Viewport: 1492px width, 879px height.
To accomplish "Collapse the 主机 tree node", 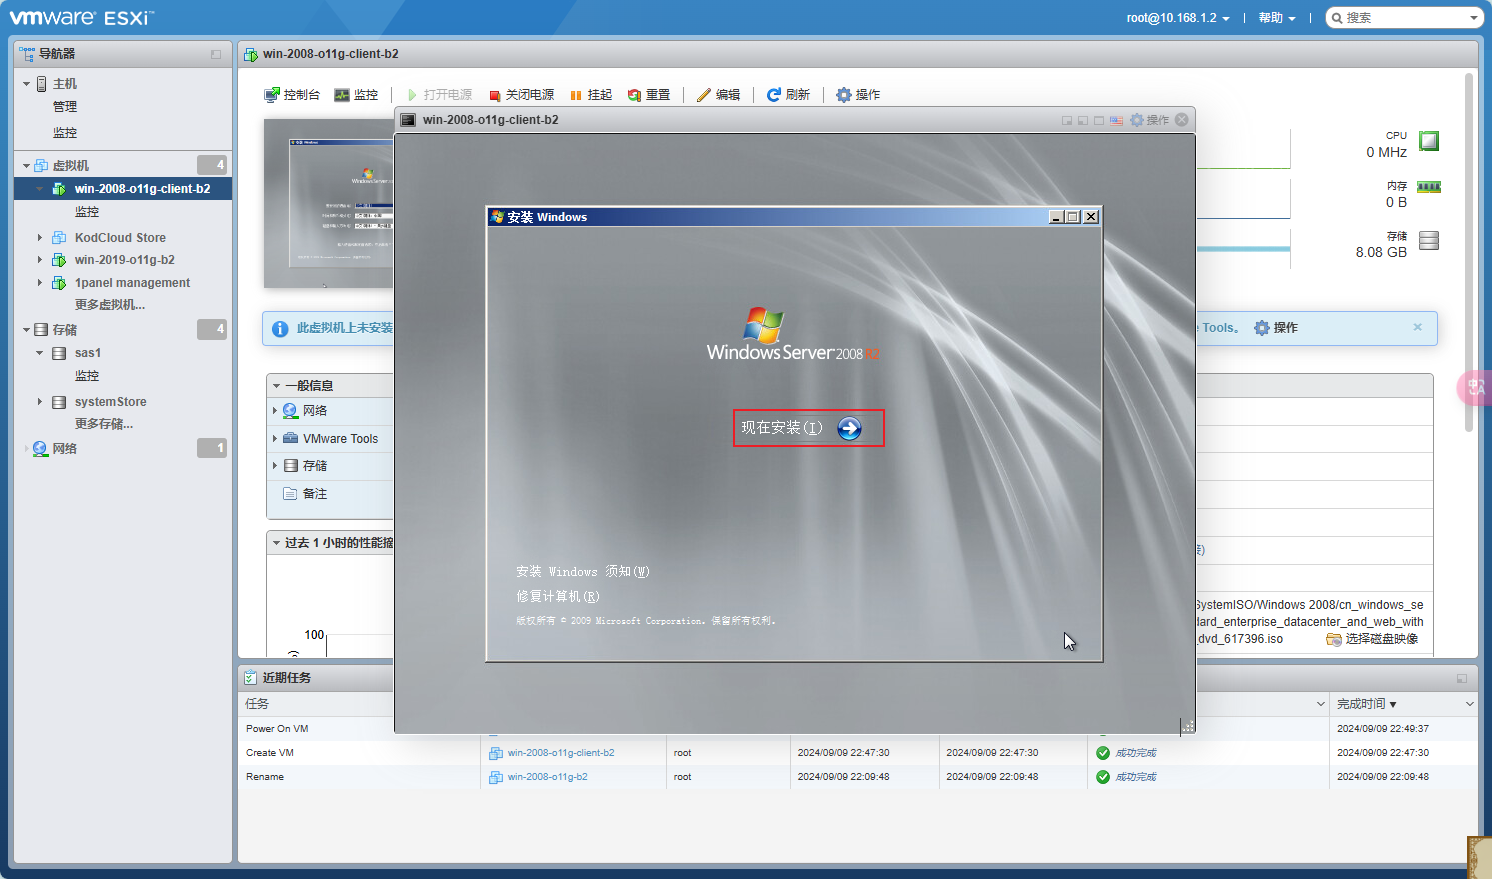I will [x=26, y=84].
